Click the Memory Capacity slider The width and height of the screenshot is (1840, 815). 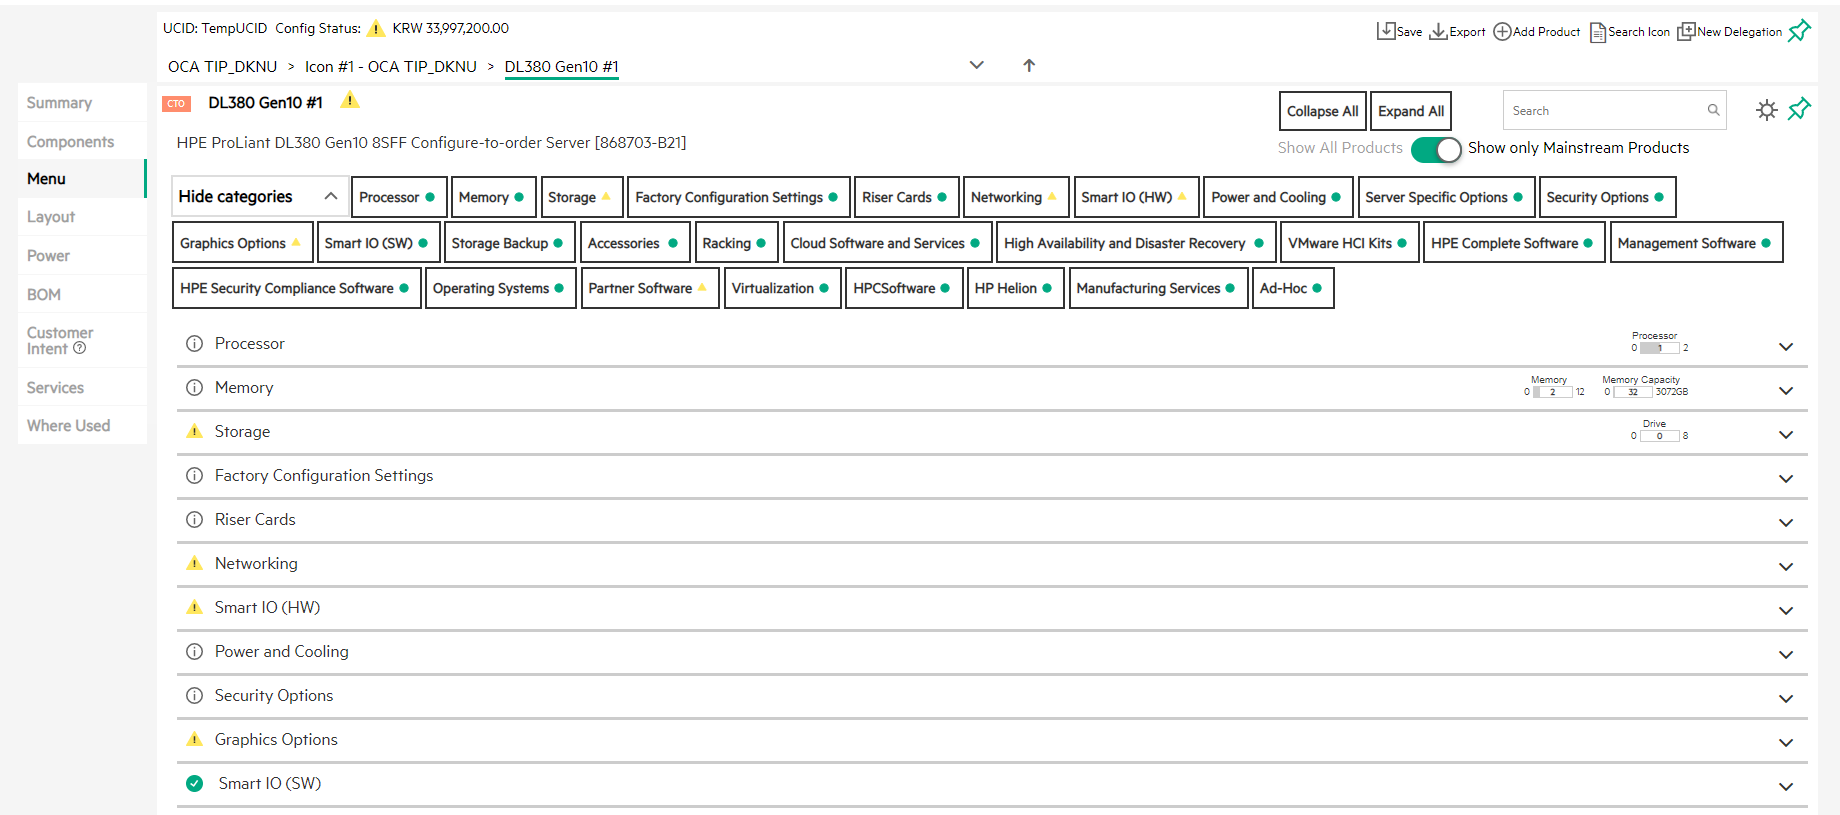click(1633, 392)
